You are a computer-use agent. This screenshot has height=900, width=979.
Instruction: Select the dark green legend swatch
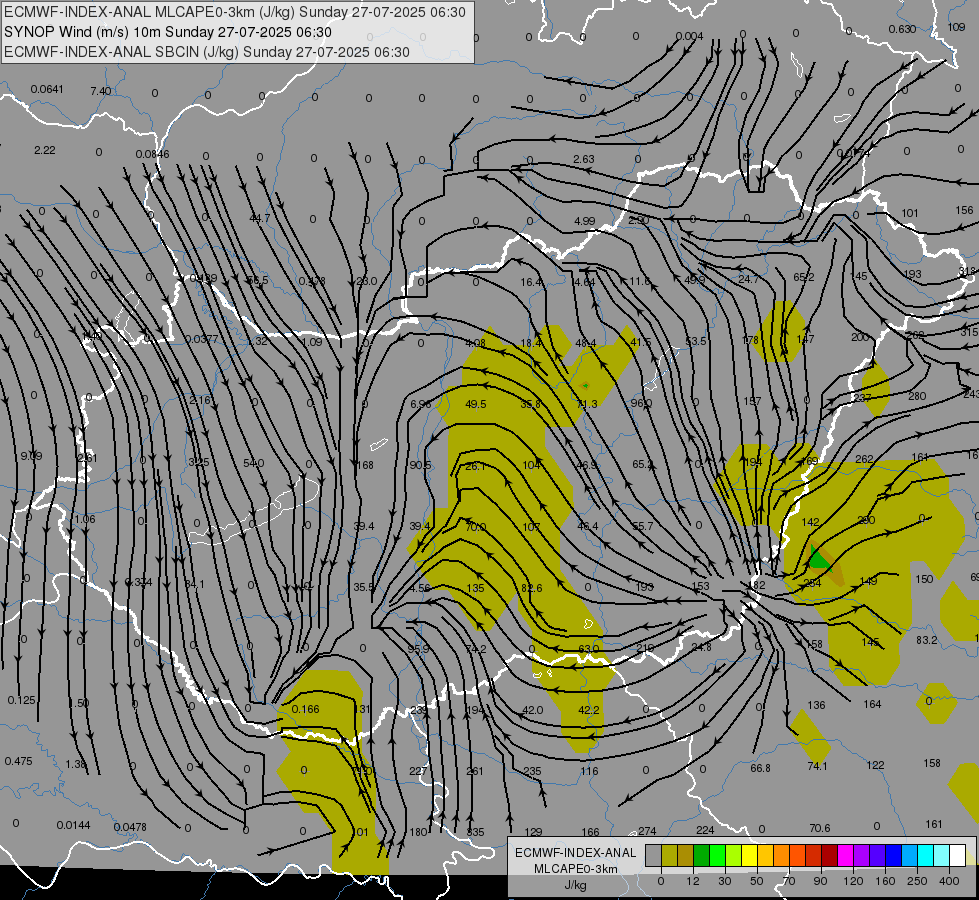tap(701, 856)
